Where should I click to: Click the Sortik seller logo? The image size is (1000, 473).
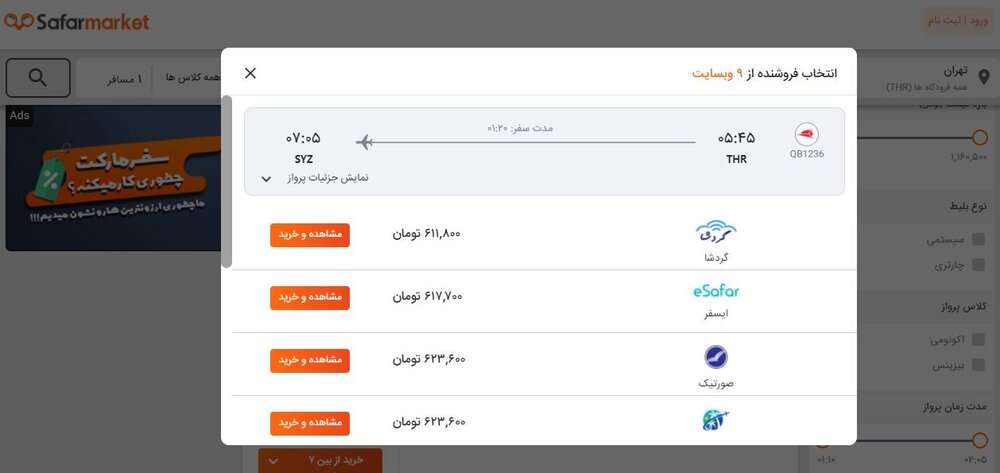coord(716,357)
